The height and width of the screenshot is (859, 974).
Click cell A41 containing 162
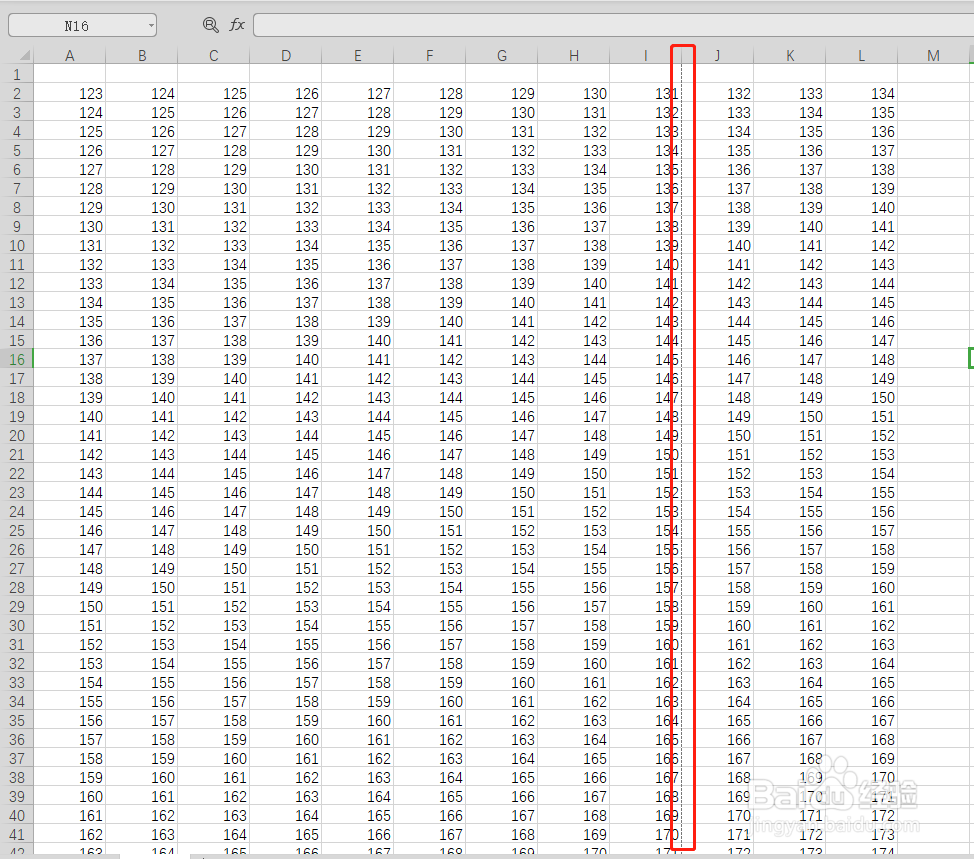click(x=70, y=835)
